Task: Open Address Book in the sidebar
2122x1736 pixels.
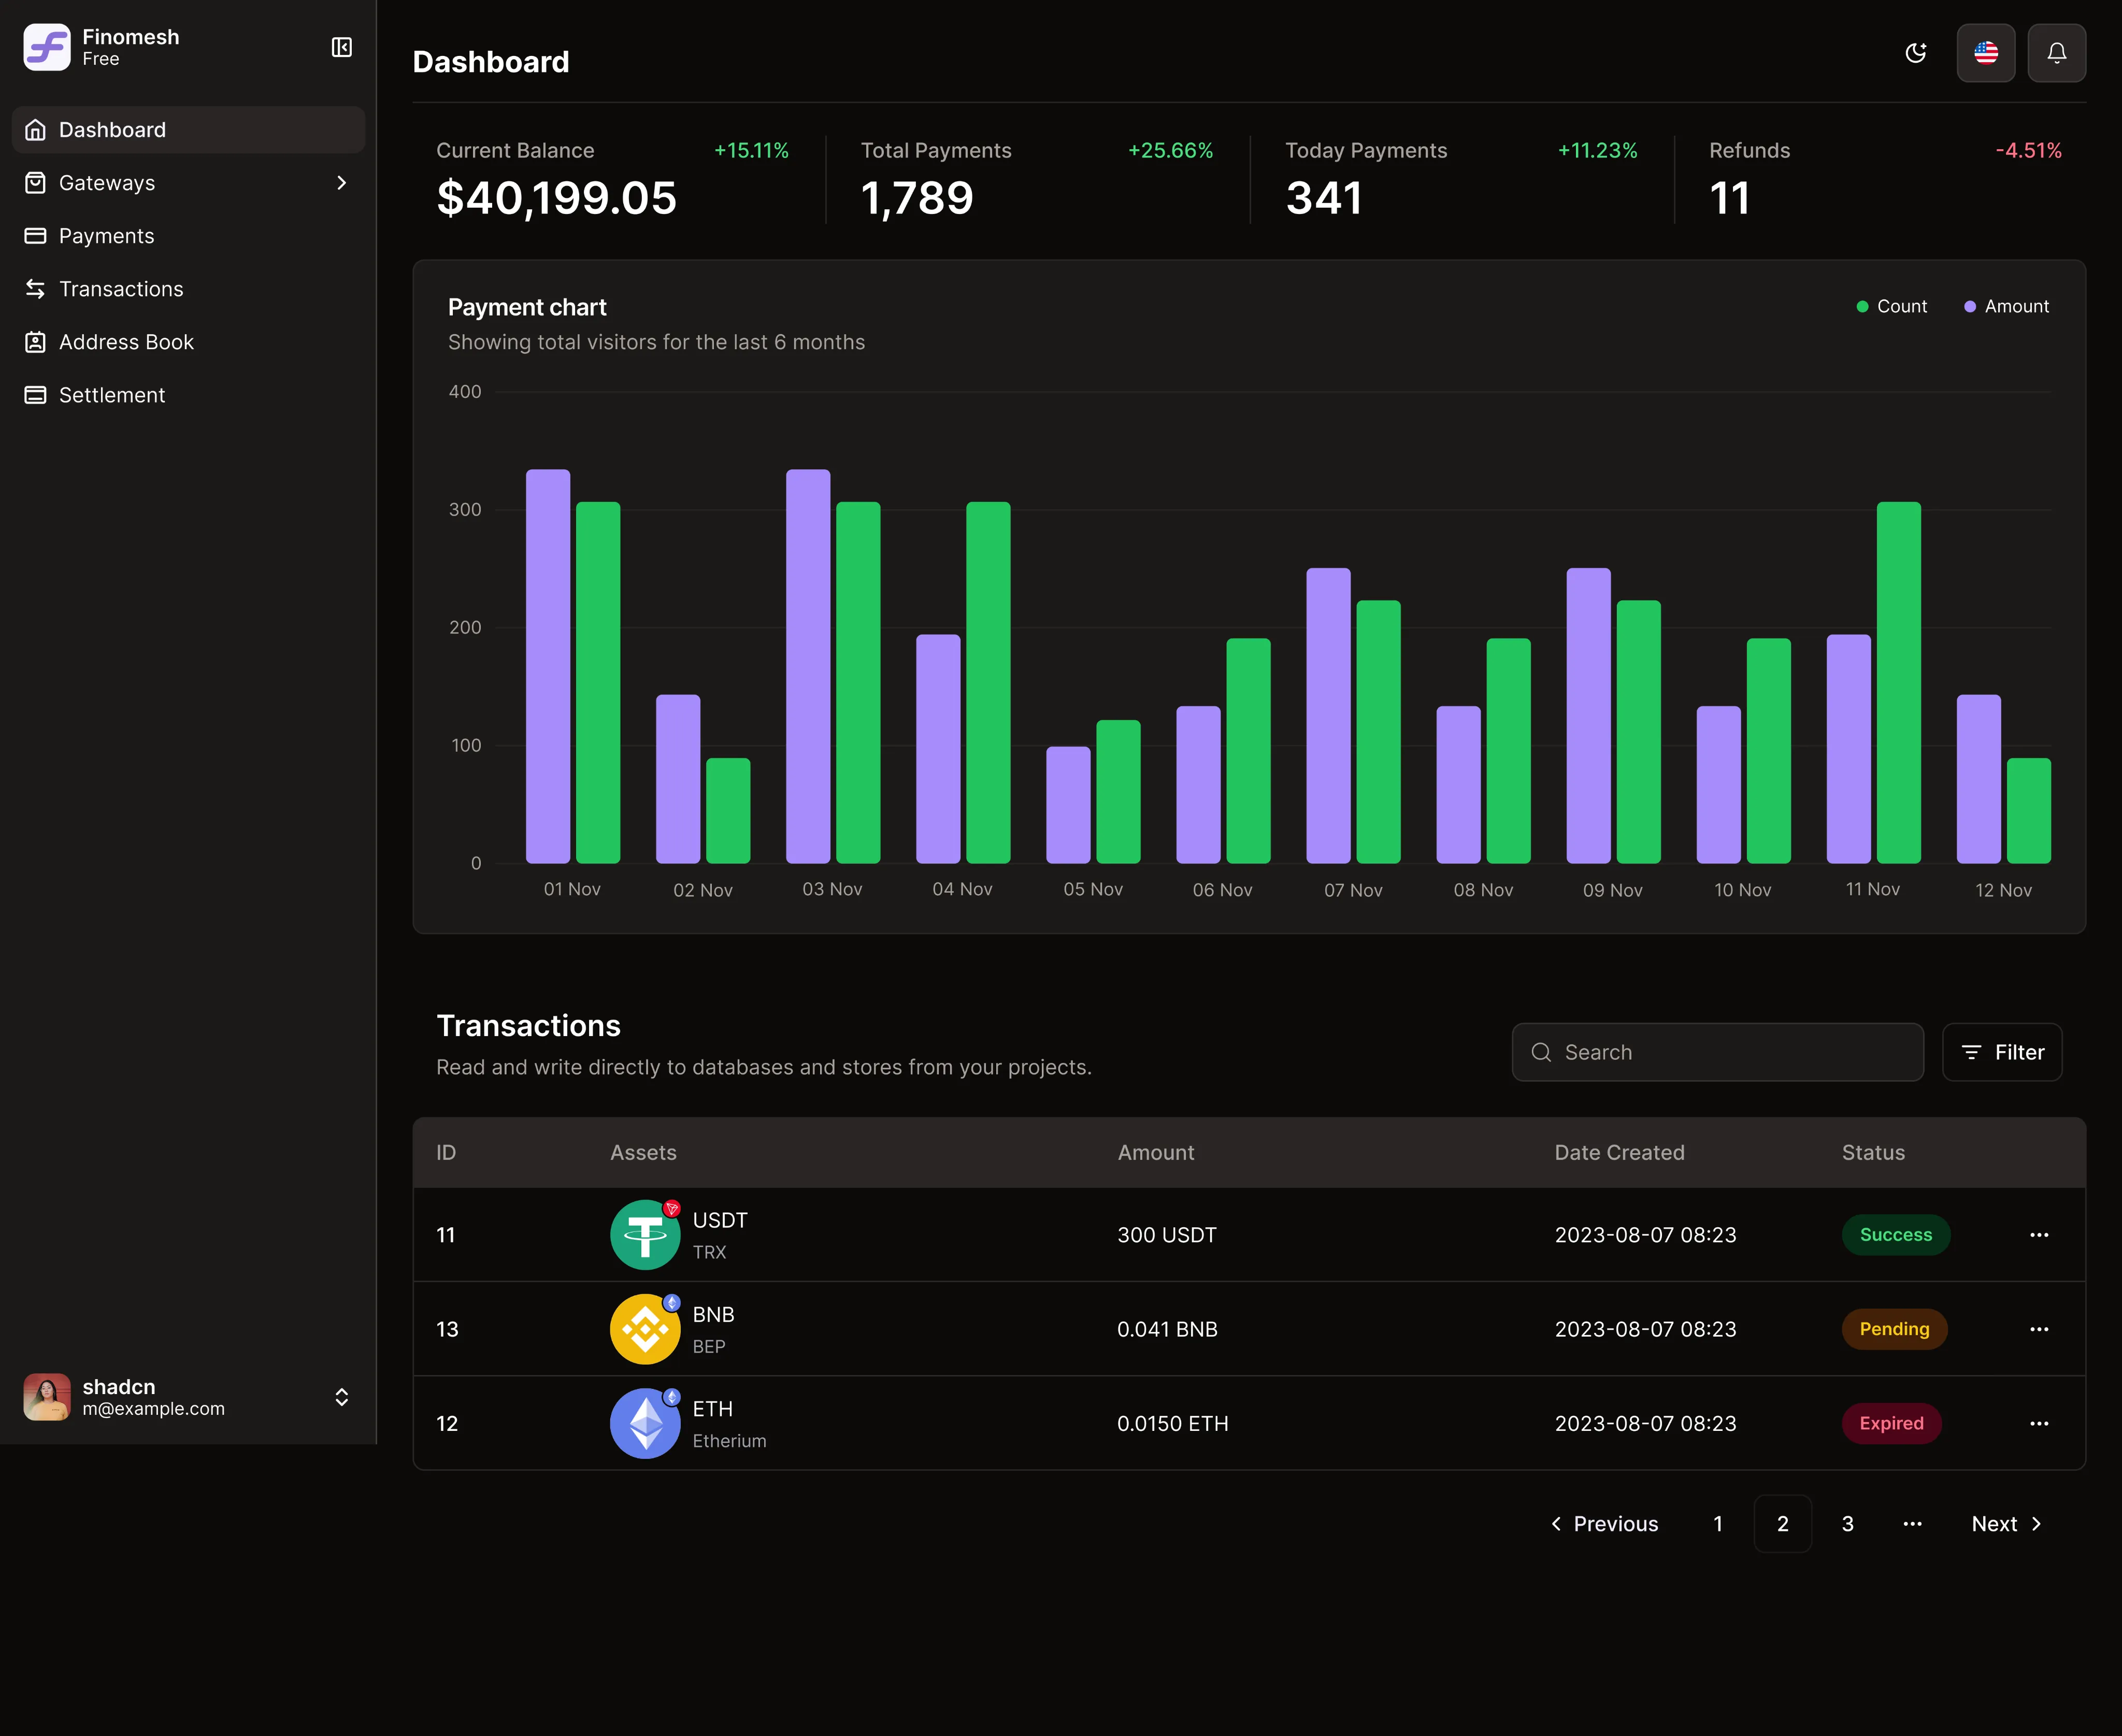Action: (x=189, y=342)
